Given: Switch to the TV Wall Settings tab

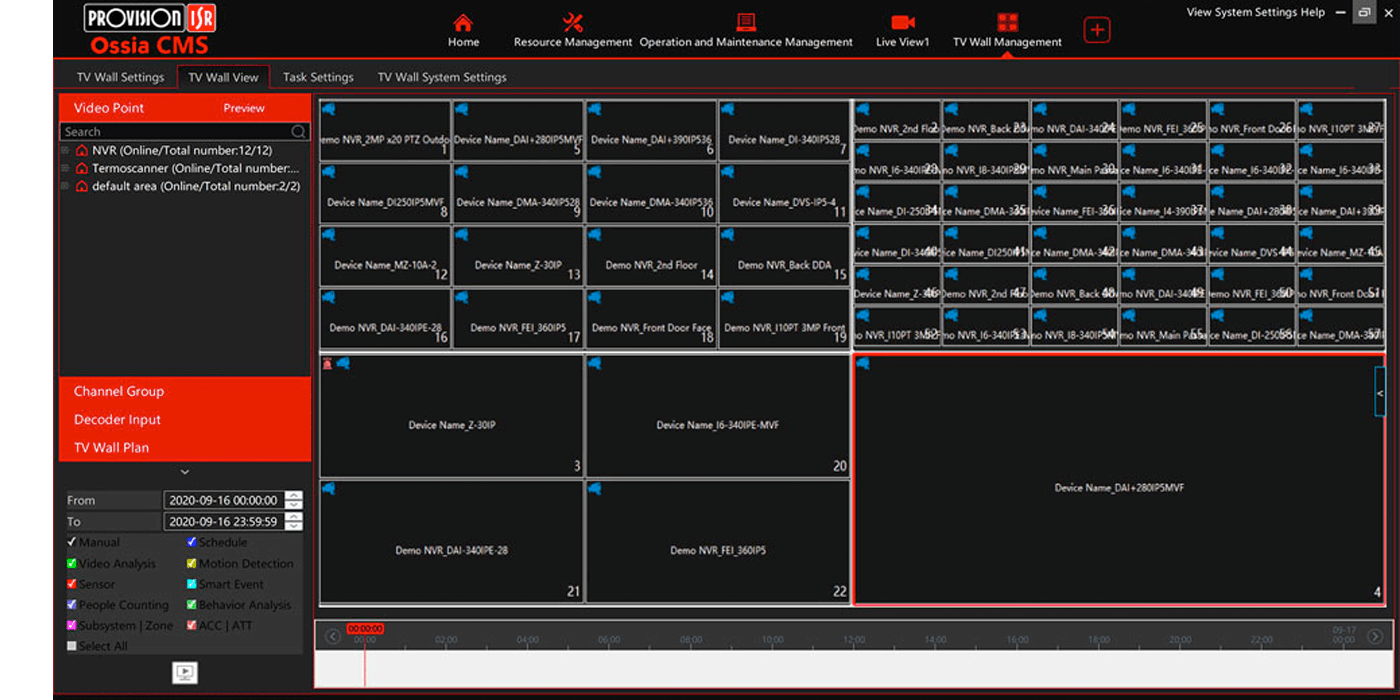Looking at the screenshot, I should point(120,77).
